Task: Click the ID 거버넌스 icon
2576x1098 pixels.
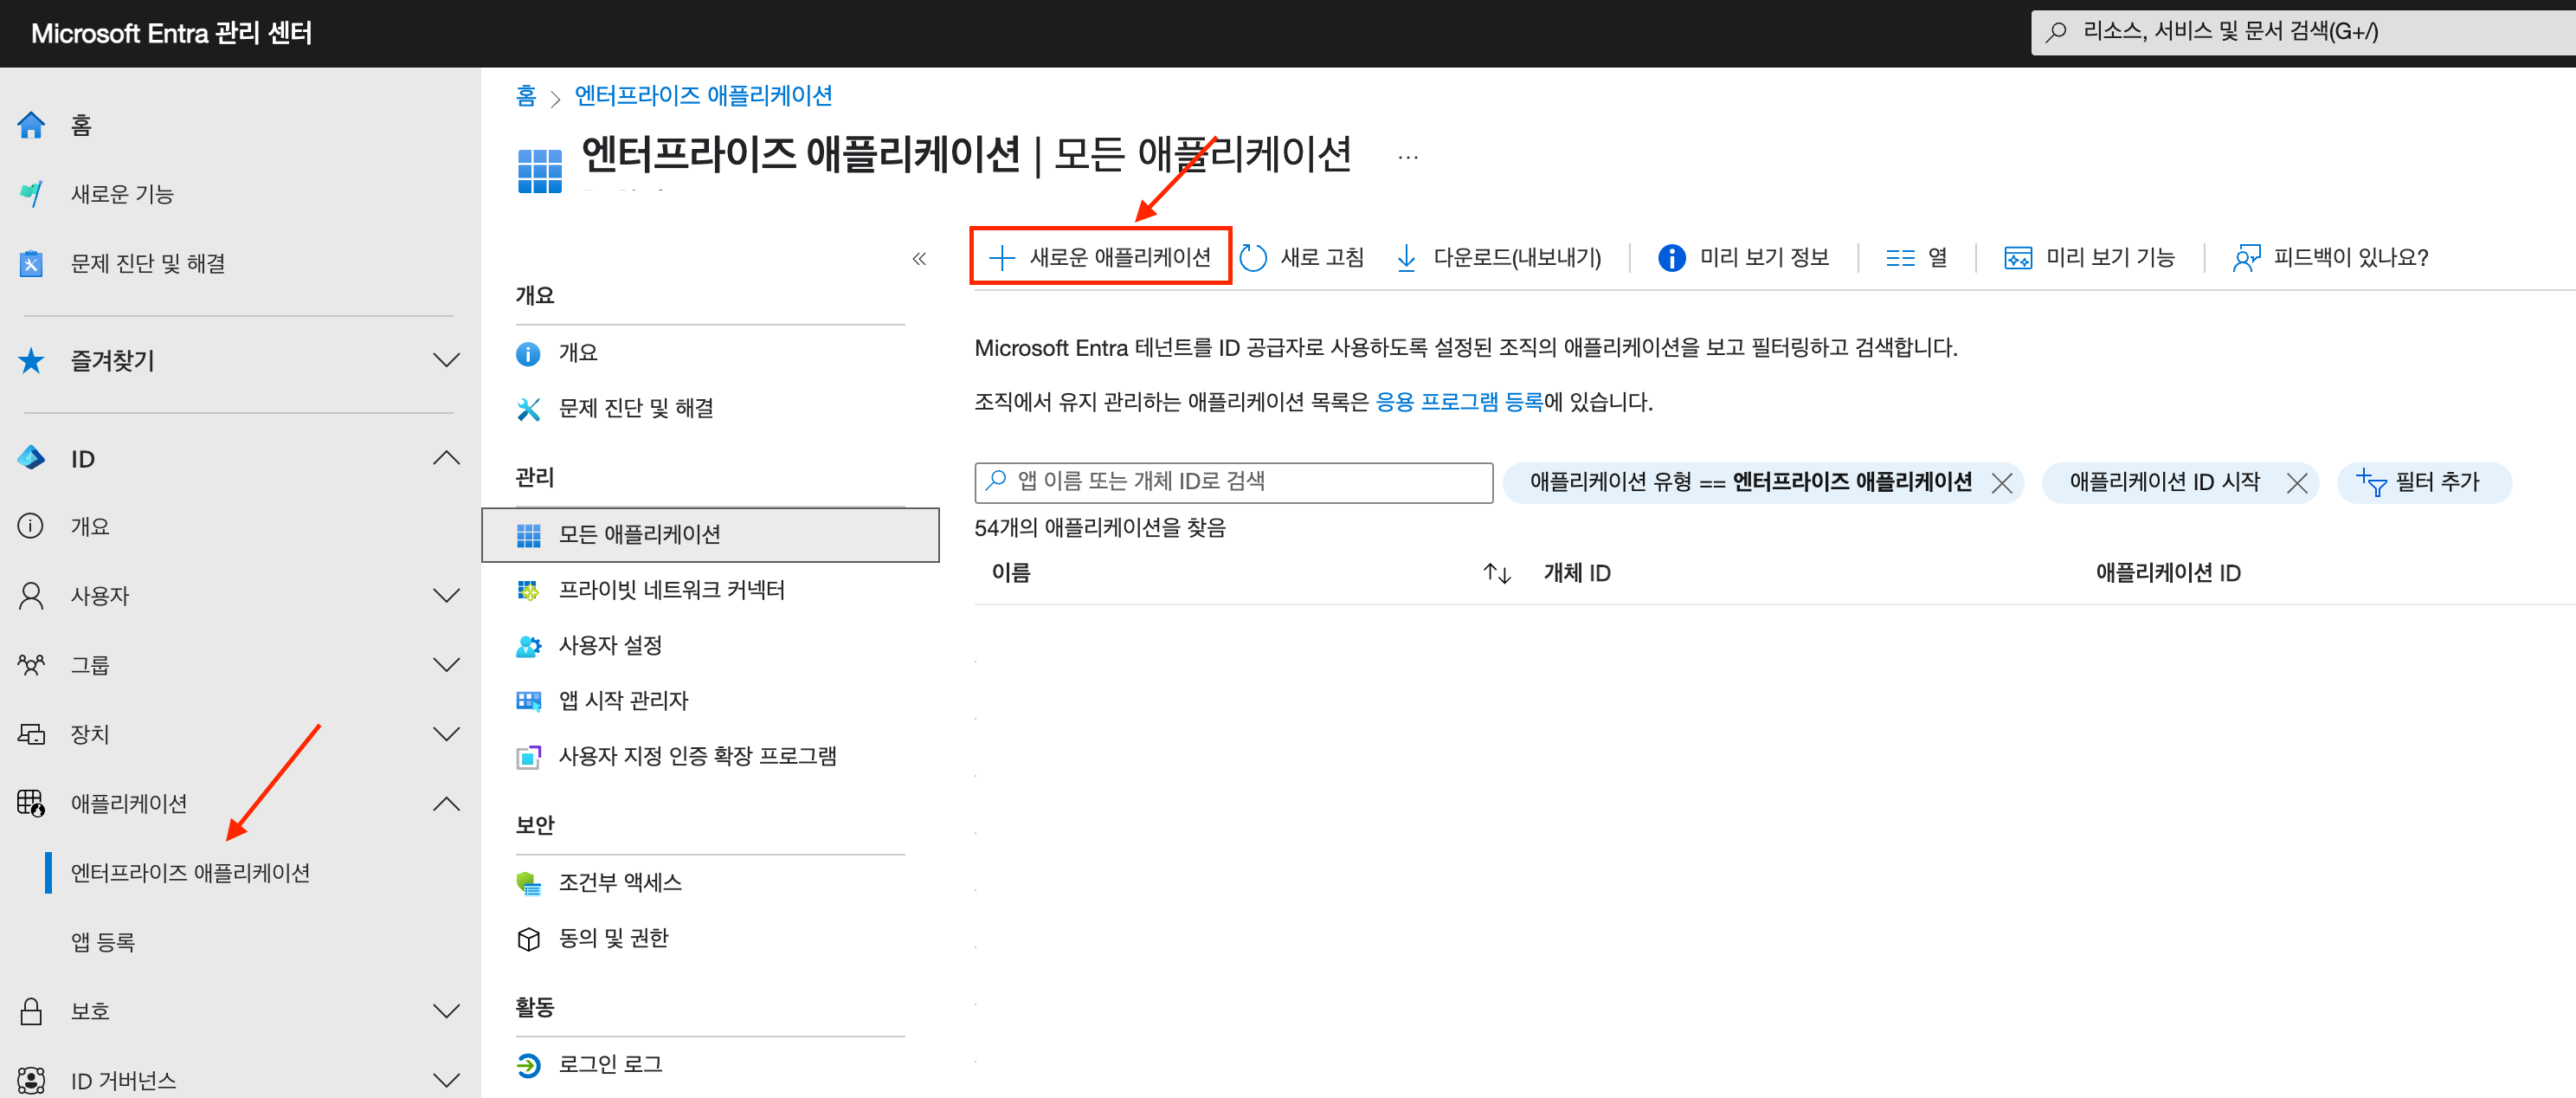Action: (31, 1080)
